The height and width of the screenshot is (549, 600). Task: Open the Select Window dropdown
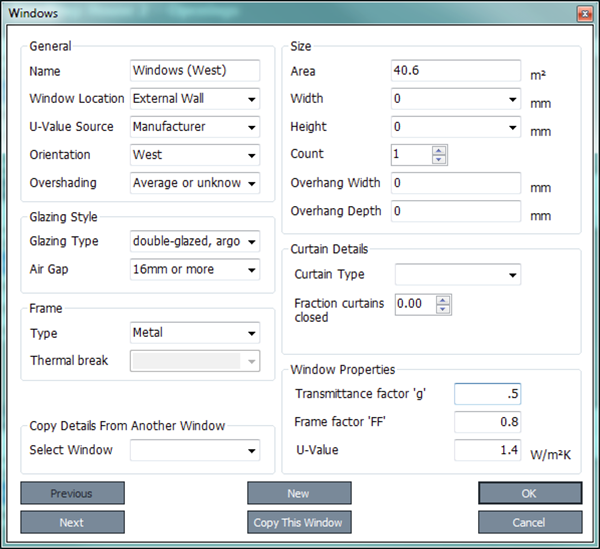point(195,450)
